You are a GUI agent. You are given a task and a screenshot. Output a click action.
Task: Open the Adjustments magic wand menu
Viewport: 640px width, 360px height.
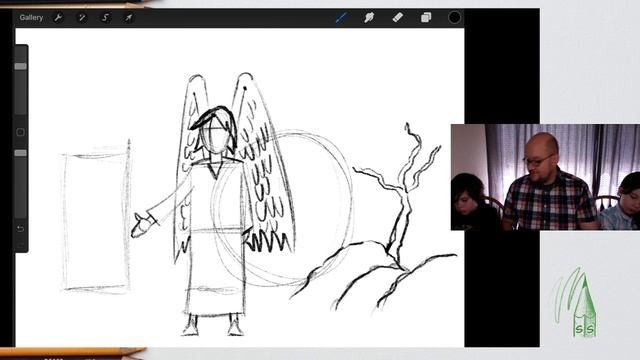click(82, 18)
